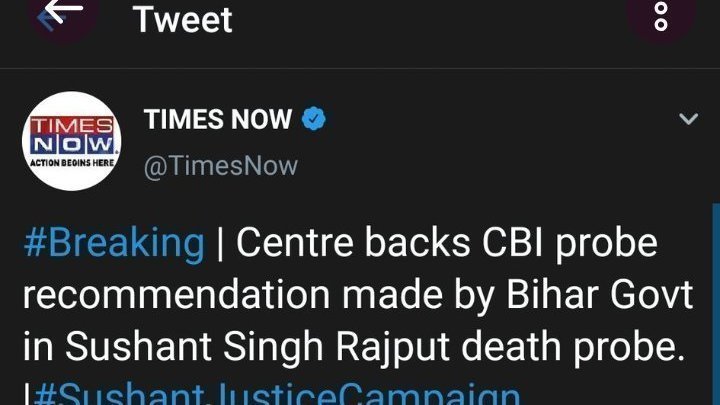Open the Times Now profile picture
This screenshot has width=720, height=405.
pyautogui.click(x=71, y=142)
